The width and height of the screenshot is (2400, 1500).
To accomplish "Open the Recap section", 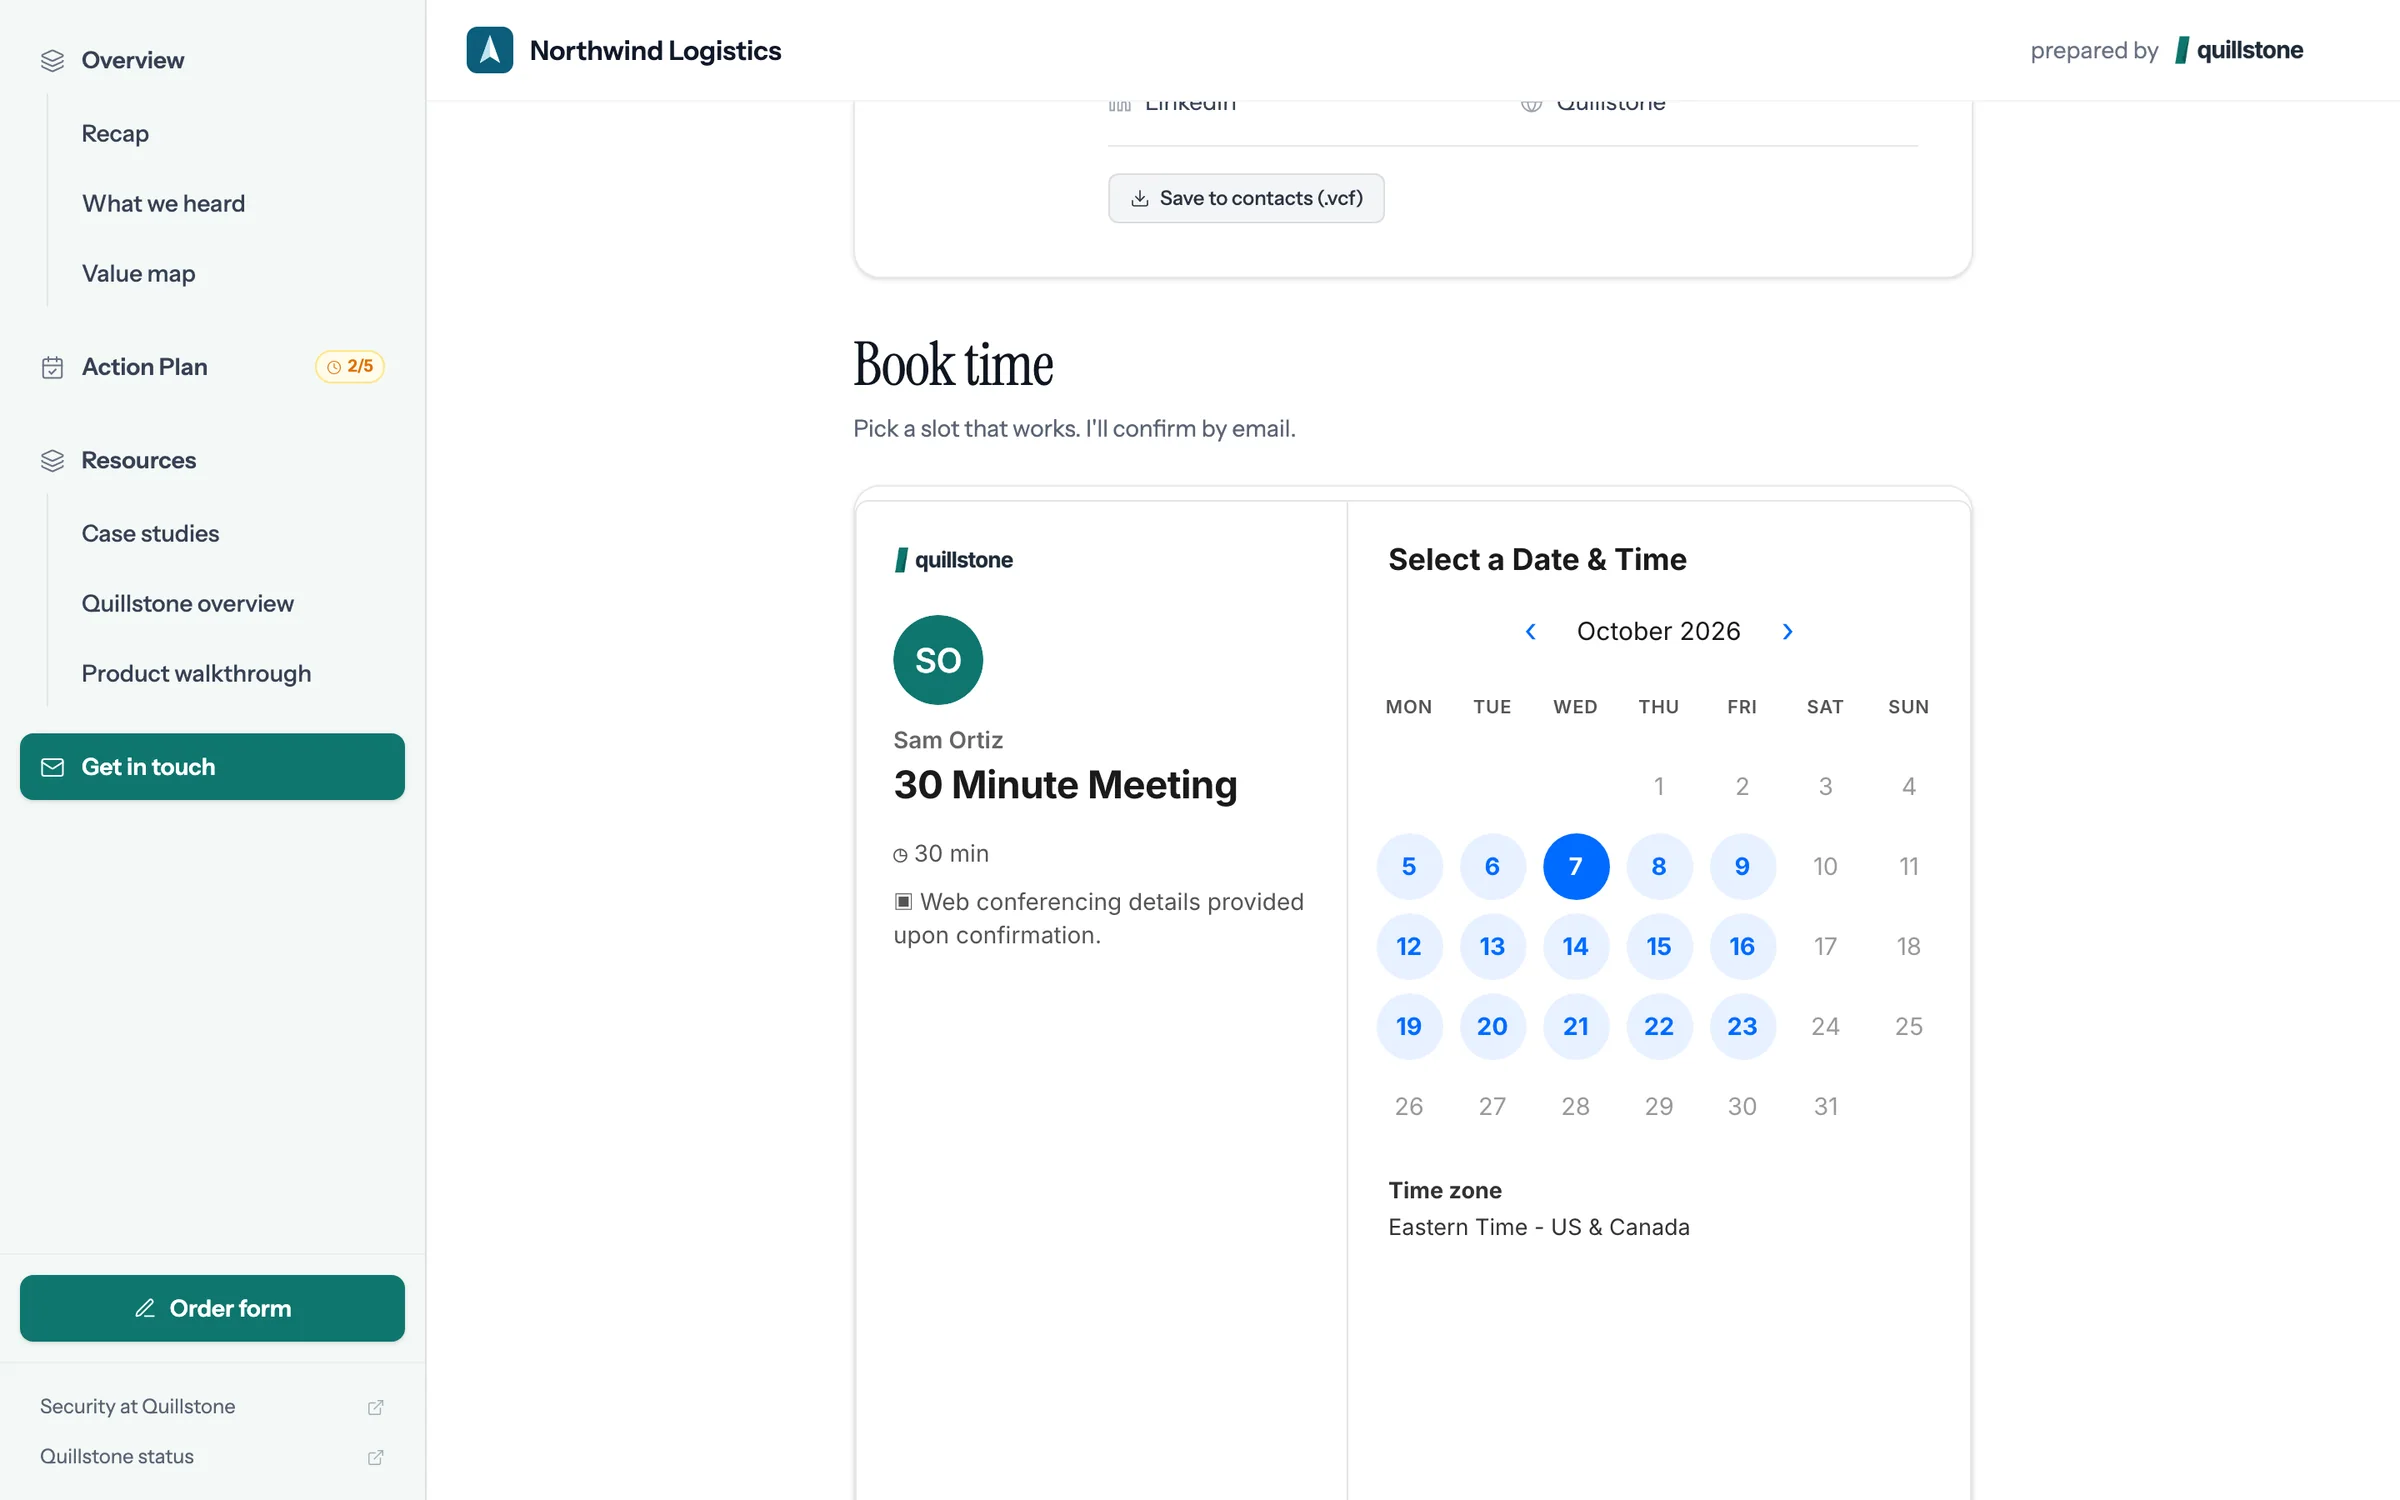I will (x=115, y=133).
